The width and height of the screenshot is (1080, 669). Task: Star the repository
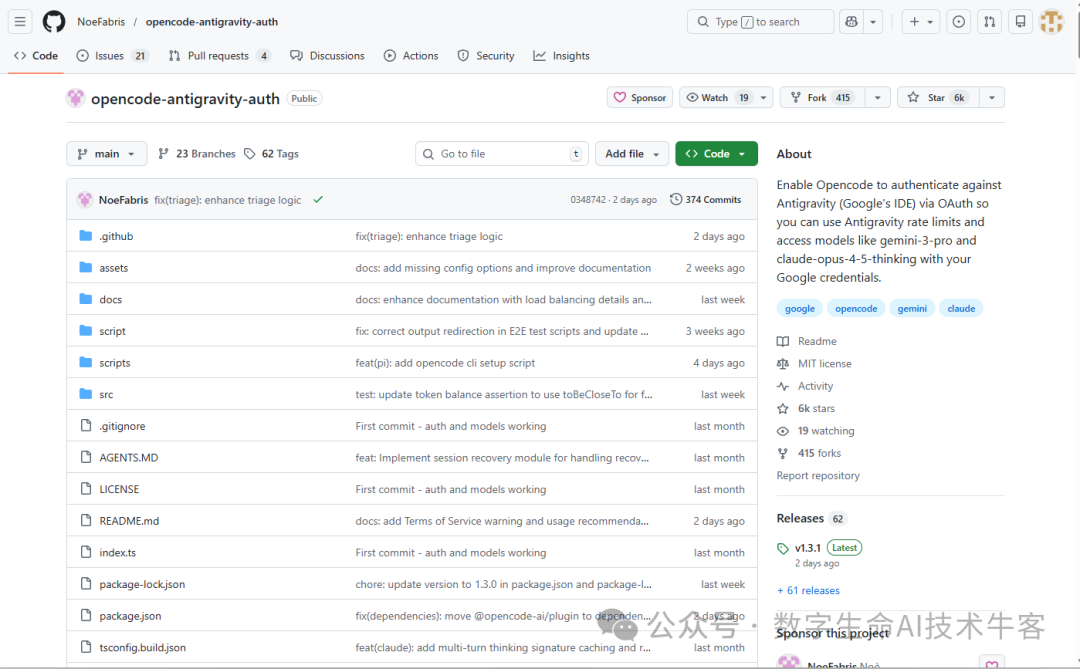tap(937, 97)
